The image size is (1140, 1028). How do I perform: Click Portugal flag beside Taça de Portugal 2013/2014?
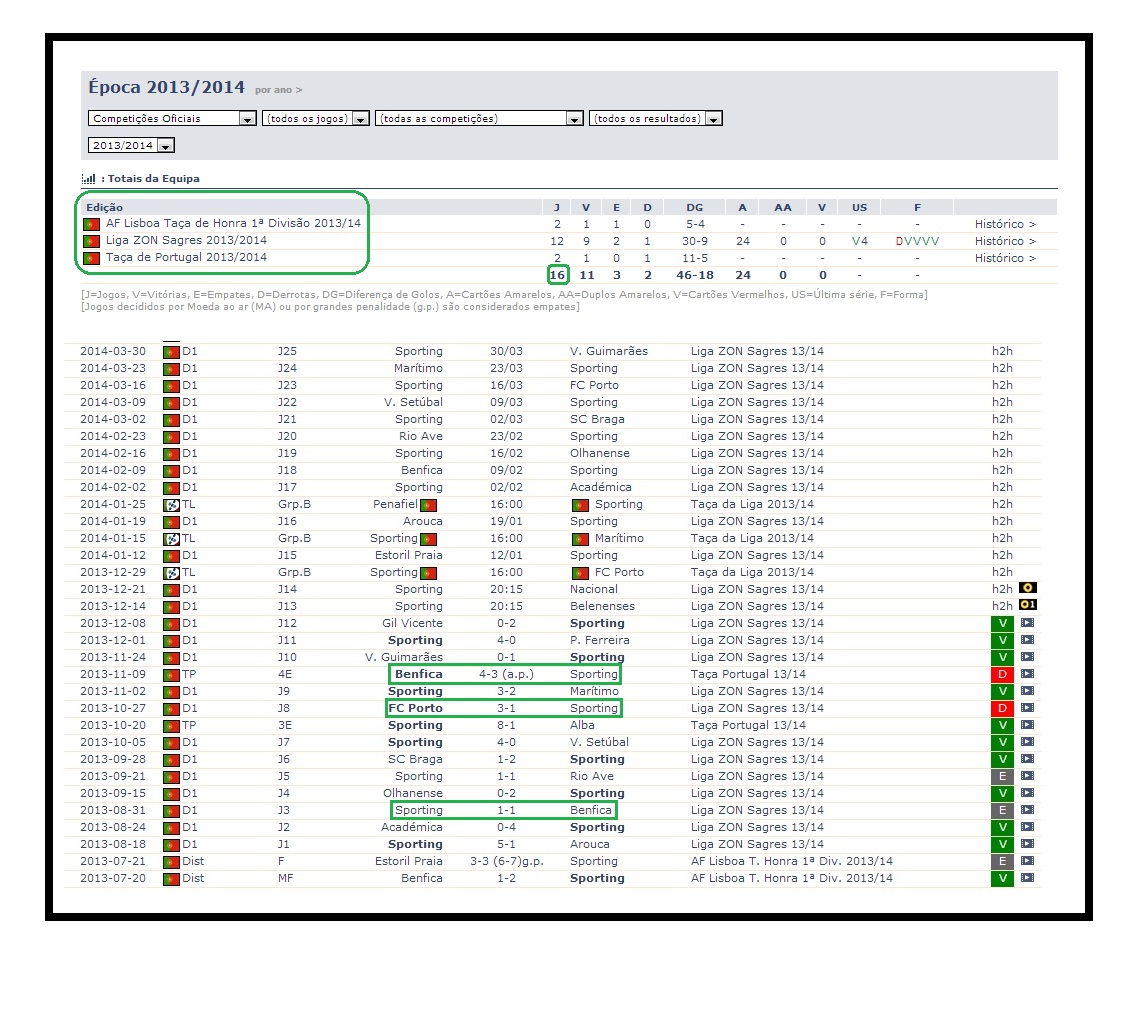[92, 258]
